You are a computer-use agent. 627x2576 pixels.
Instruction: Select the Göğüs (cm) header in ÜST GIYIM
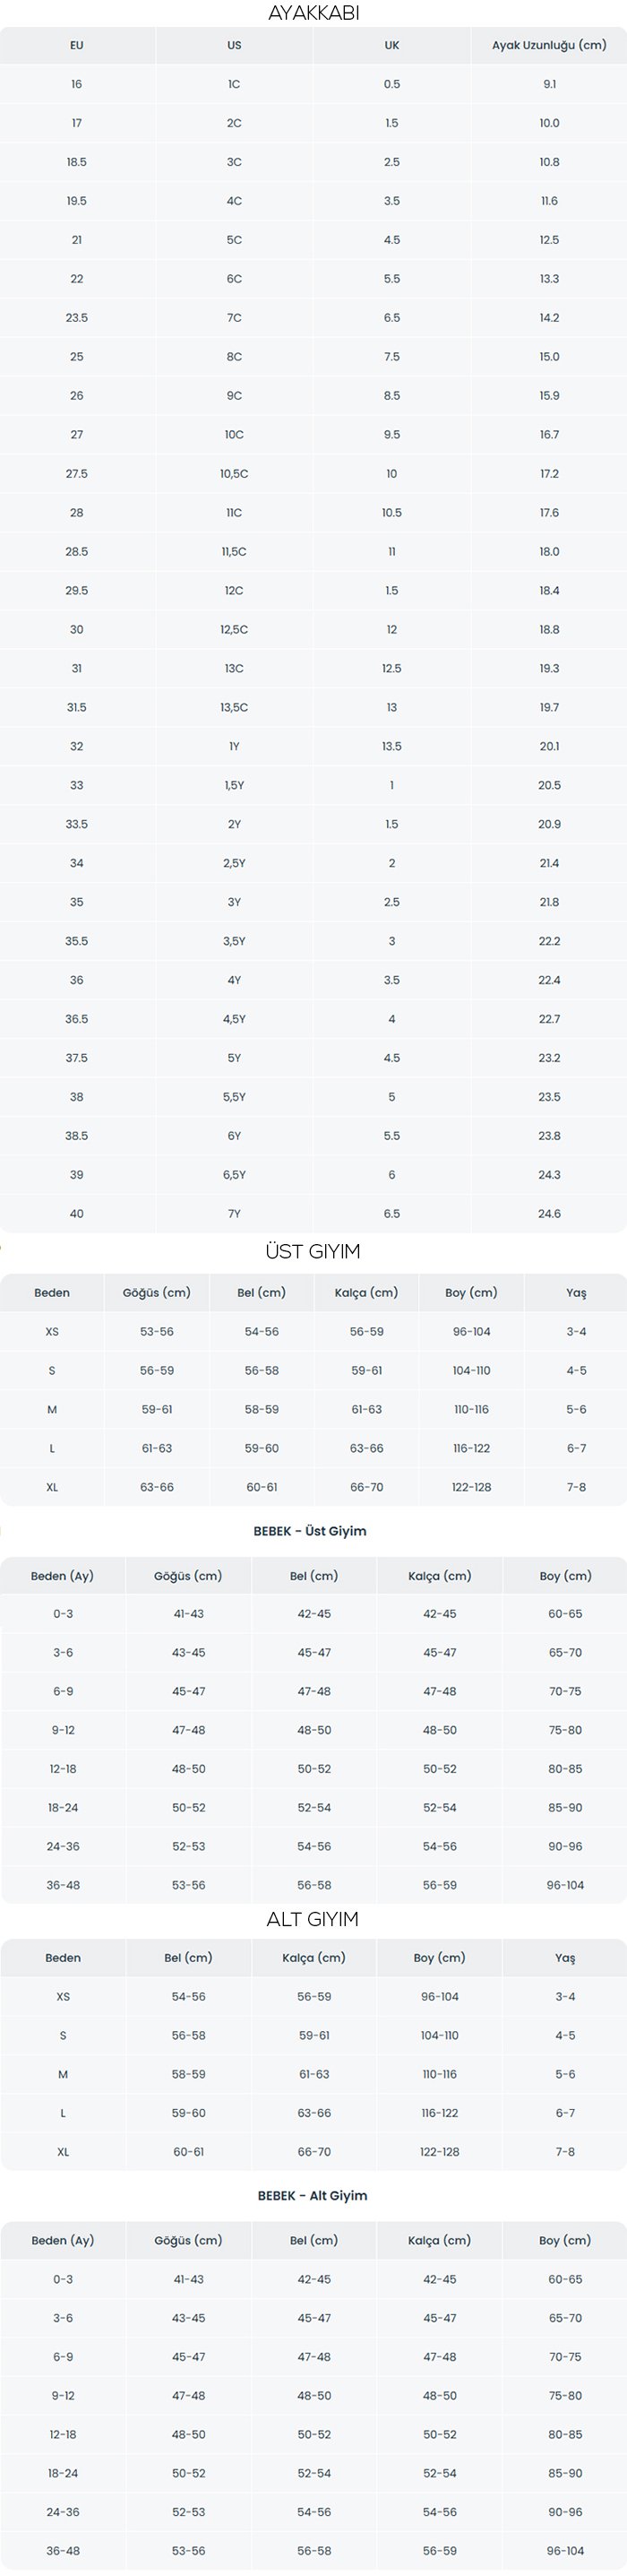coord(157,1293)
